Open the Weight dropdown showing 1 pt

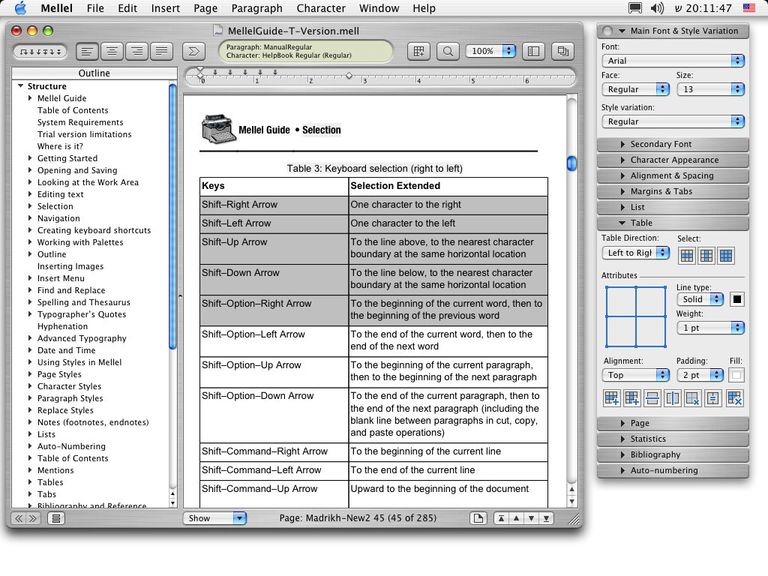[710, 328]
